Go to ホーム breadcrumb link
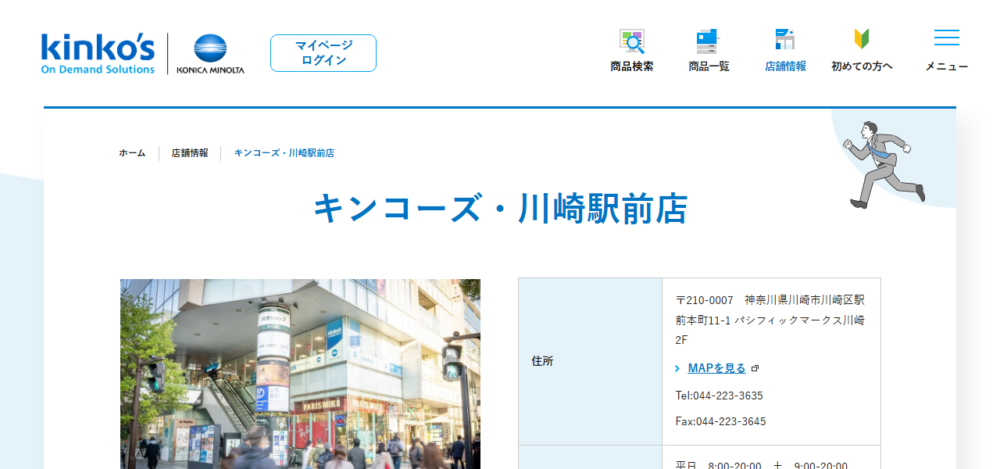 (x=132, y=153)
